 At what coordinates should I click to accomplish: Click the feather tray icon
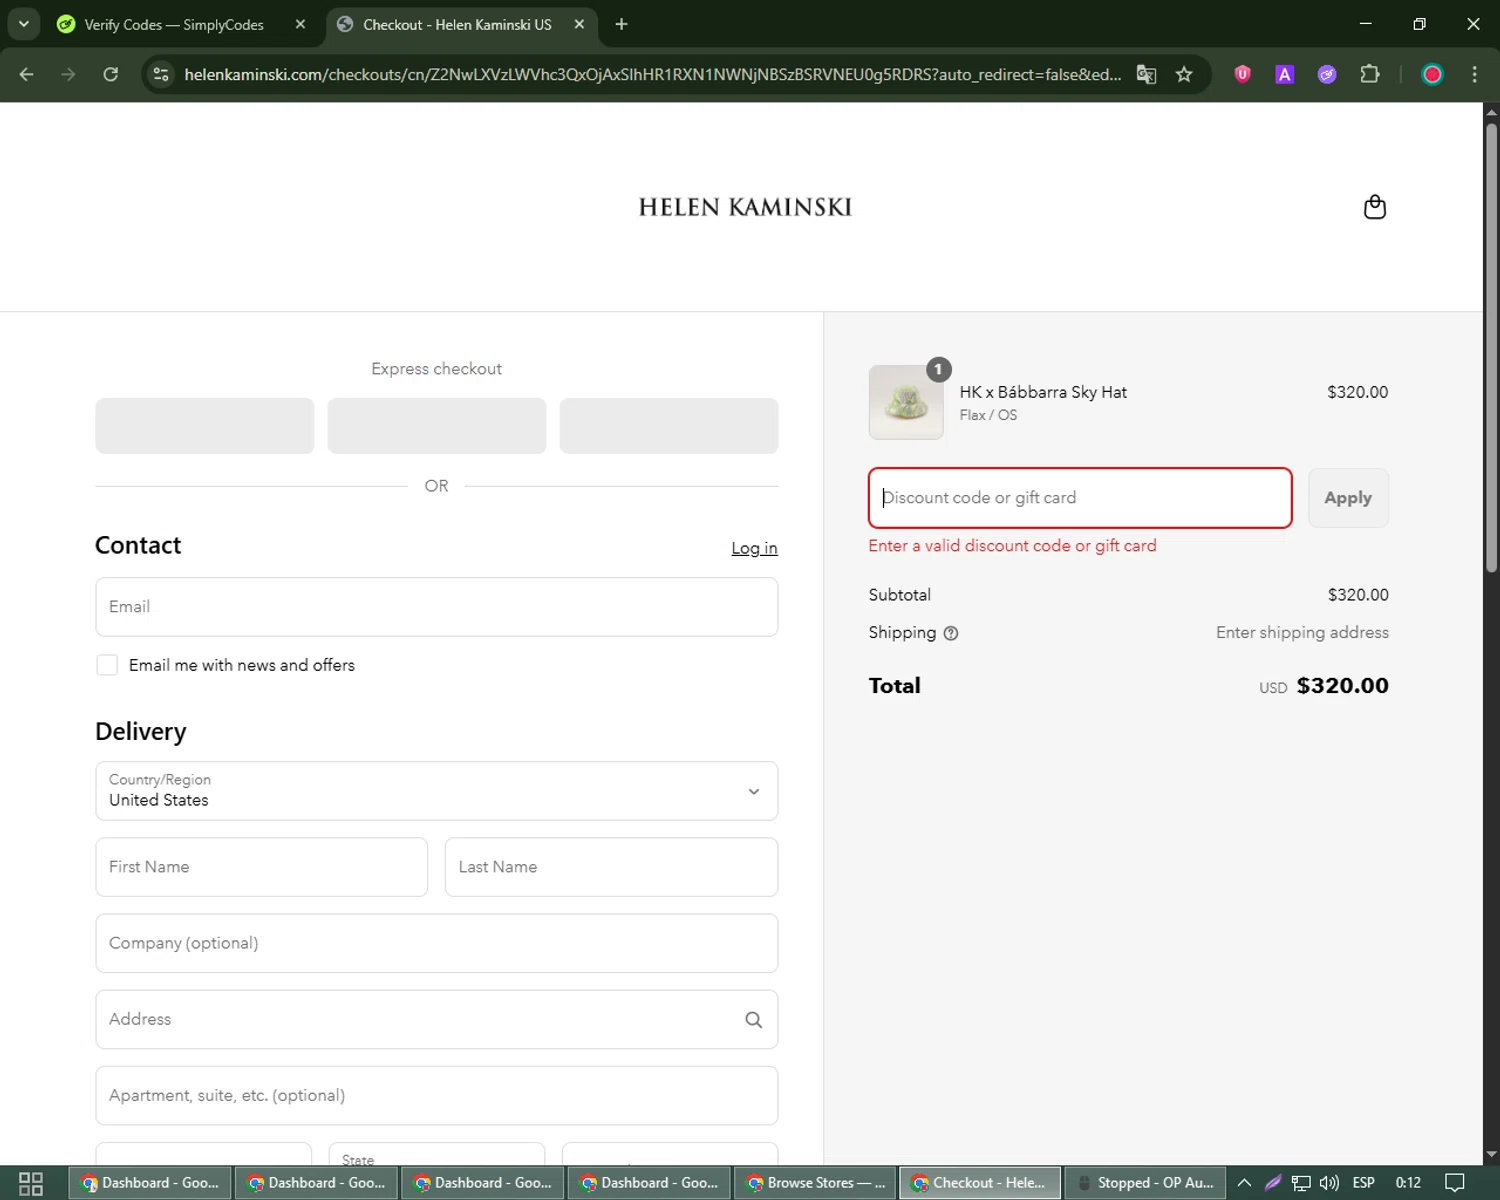pos(1273,1183)
